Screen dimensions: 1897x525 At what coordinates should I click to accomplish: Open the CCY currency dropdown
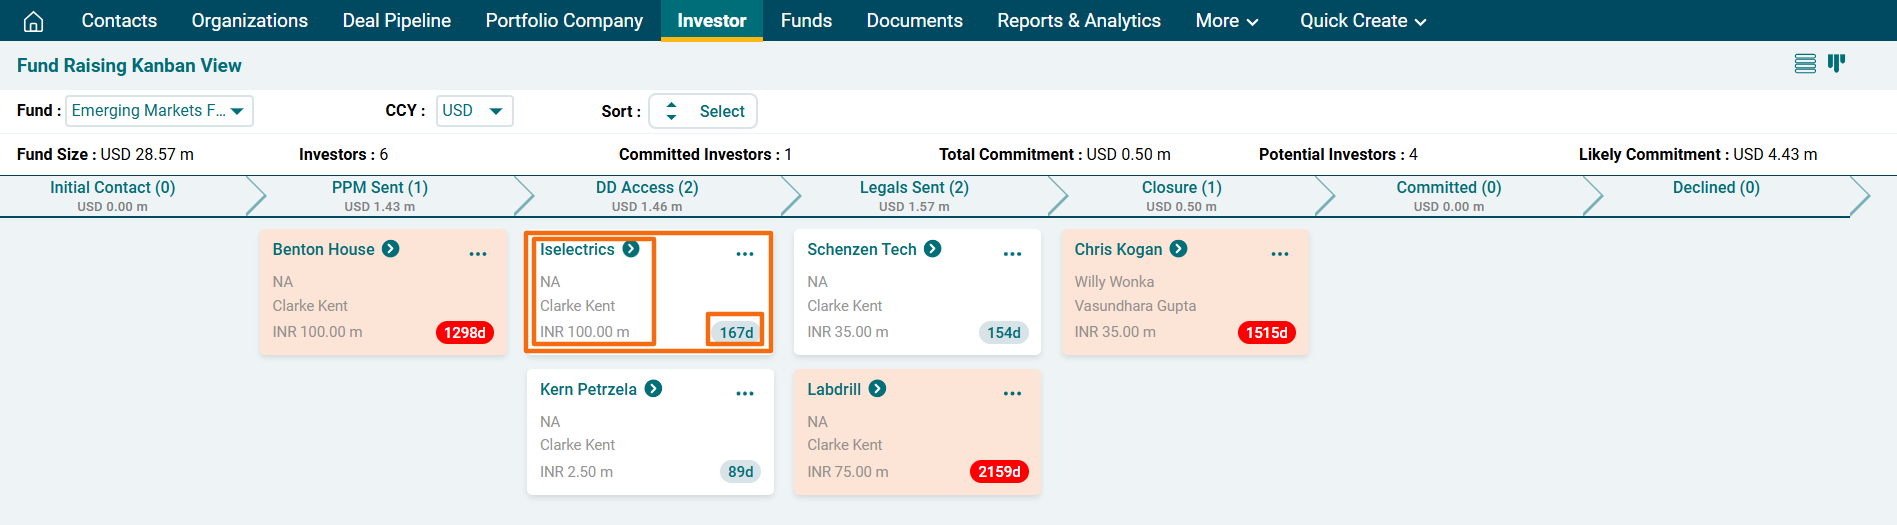click(x=474, y=111)
